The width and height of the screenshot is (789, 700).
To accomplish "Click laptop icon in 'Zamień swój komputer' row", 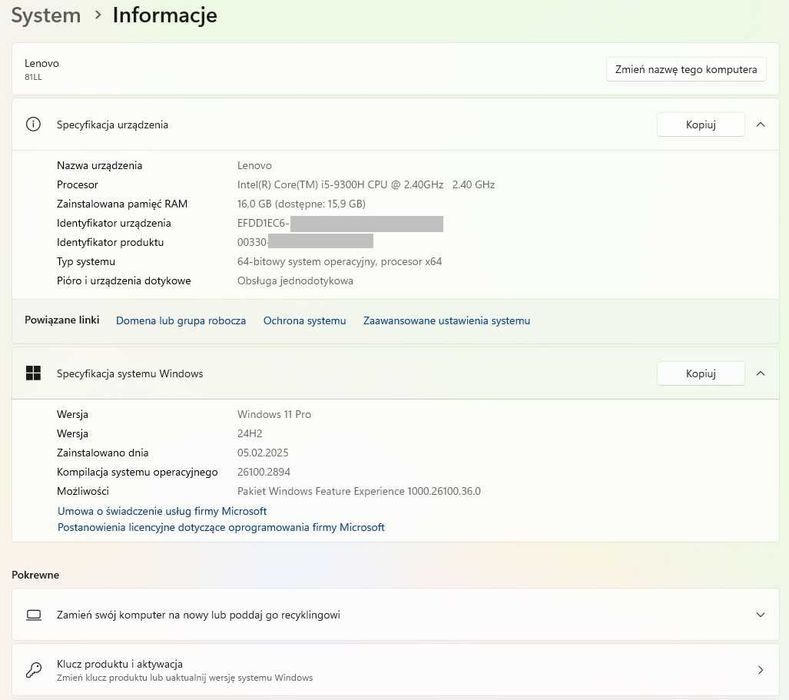I will tap(34, 615).
